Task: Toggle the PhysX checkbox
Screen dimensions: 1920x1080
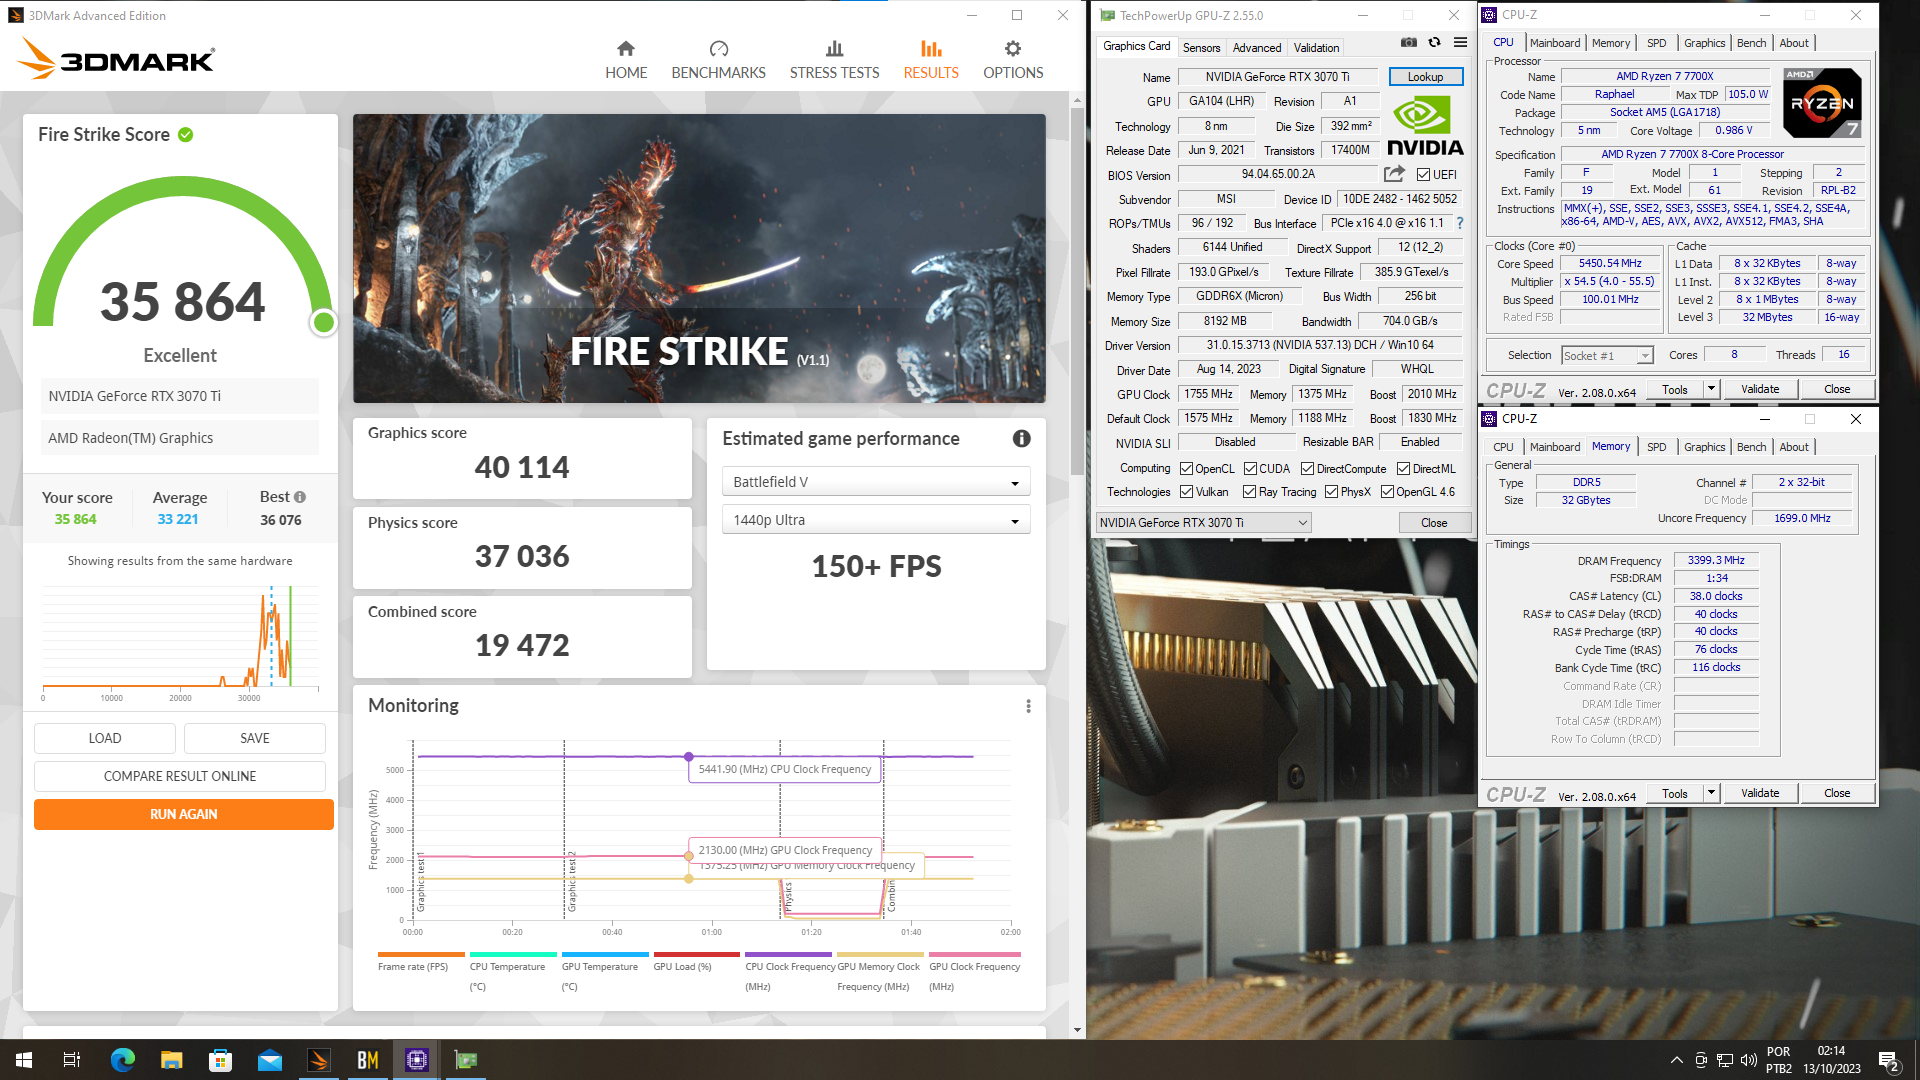Action: [1331, 492]
